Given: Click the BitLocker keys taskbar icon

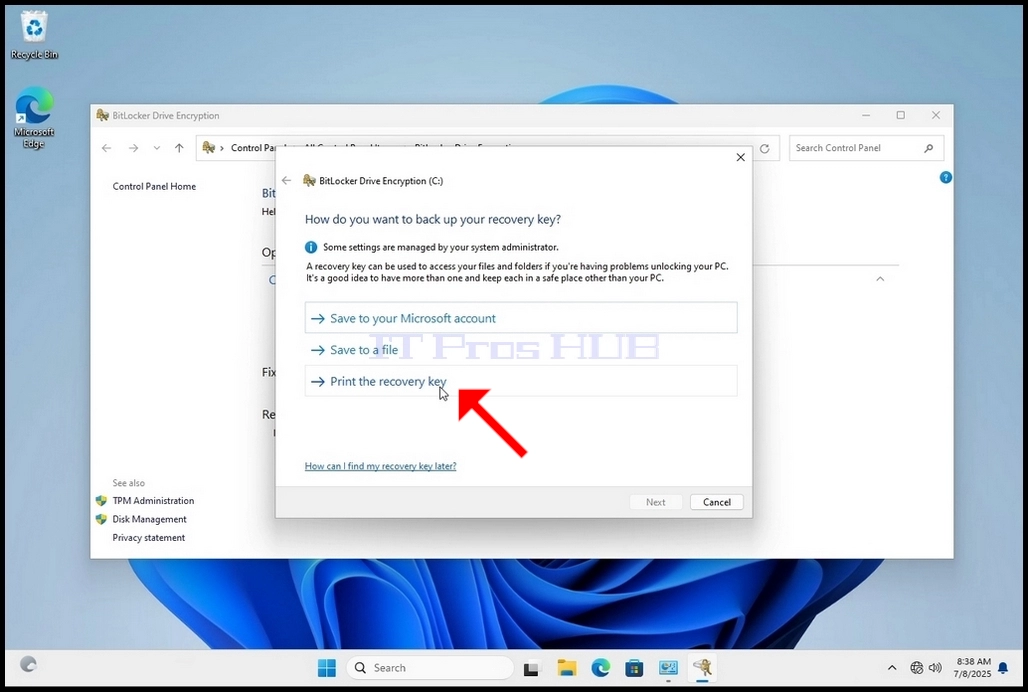Looking at the screenshot, I should click(x=702, y=668).
